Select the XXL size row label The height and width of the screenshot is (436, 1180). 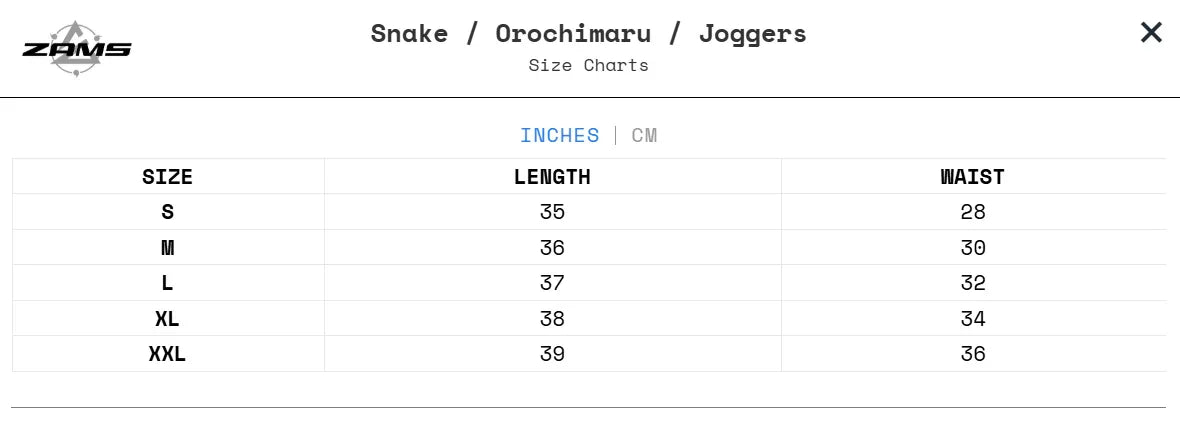pyautogui.click(x=167, y=354)
